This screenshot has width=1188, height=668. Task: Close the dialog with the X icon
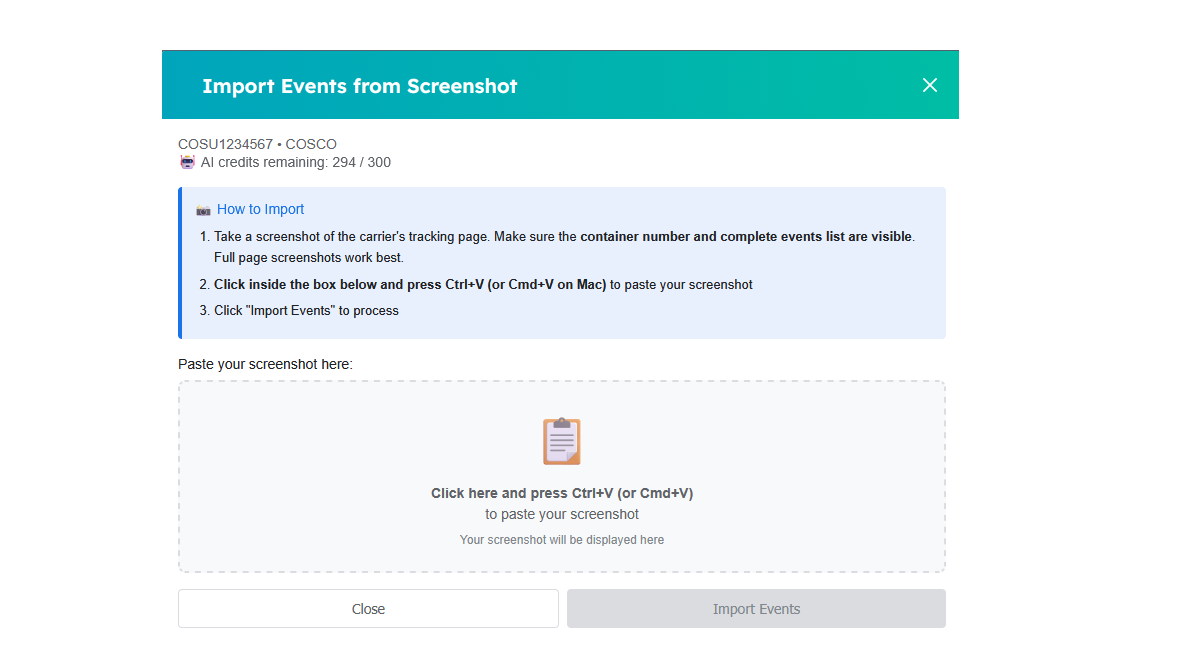tap(930, 85)
